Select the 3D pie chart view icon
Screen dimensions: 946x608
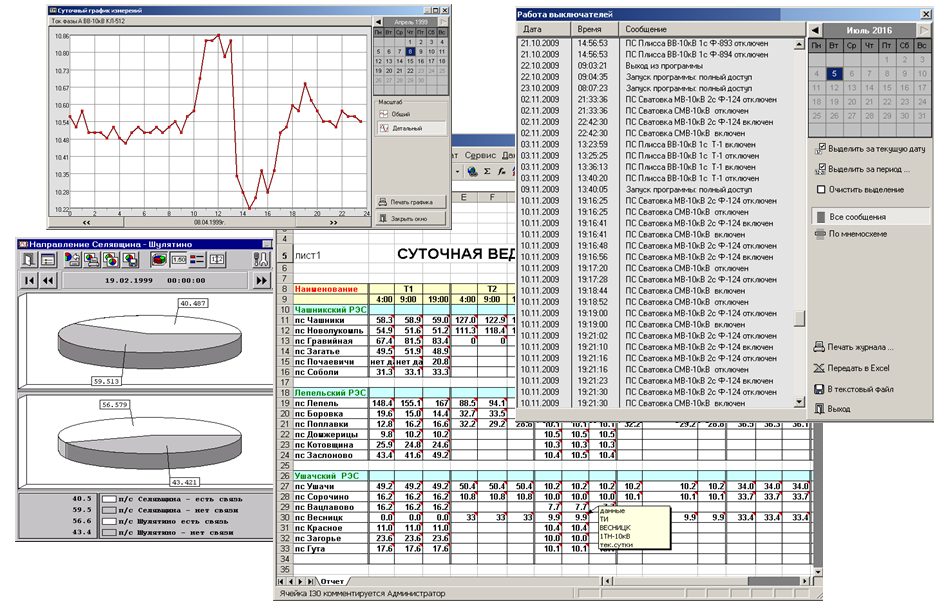159,259
